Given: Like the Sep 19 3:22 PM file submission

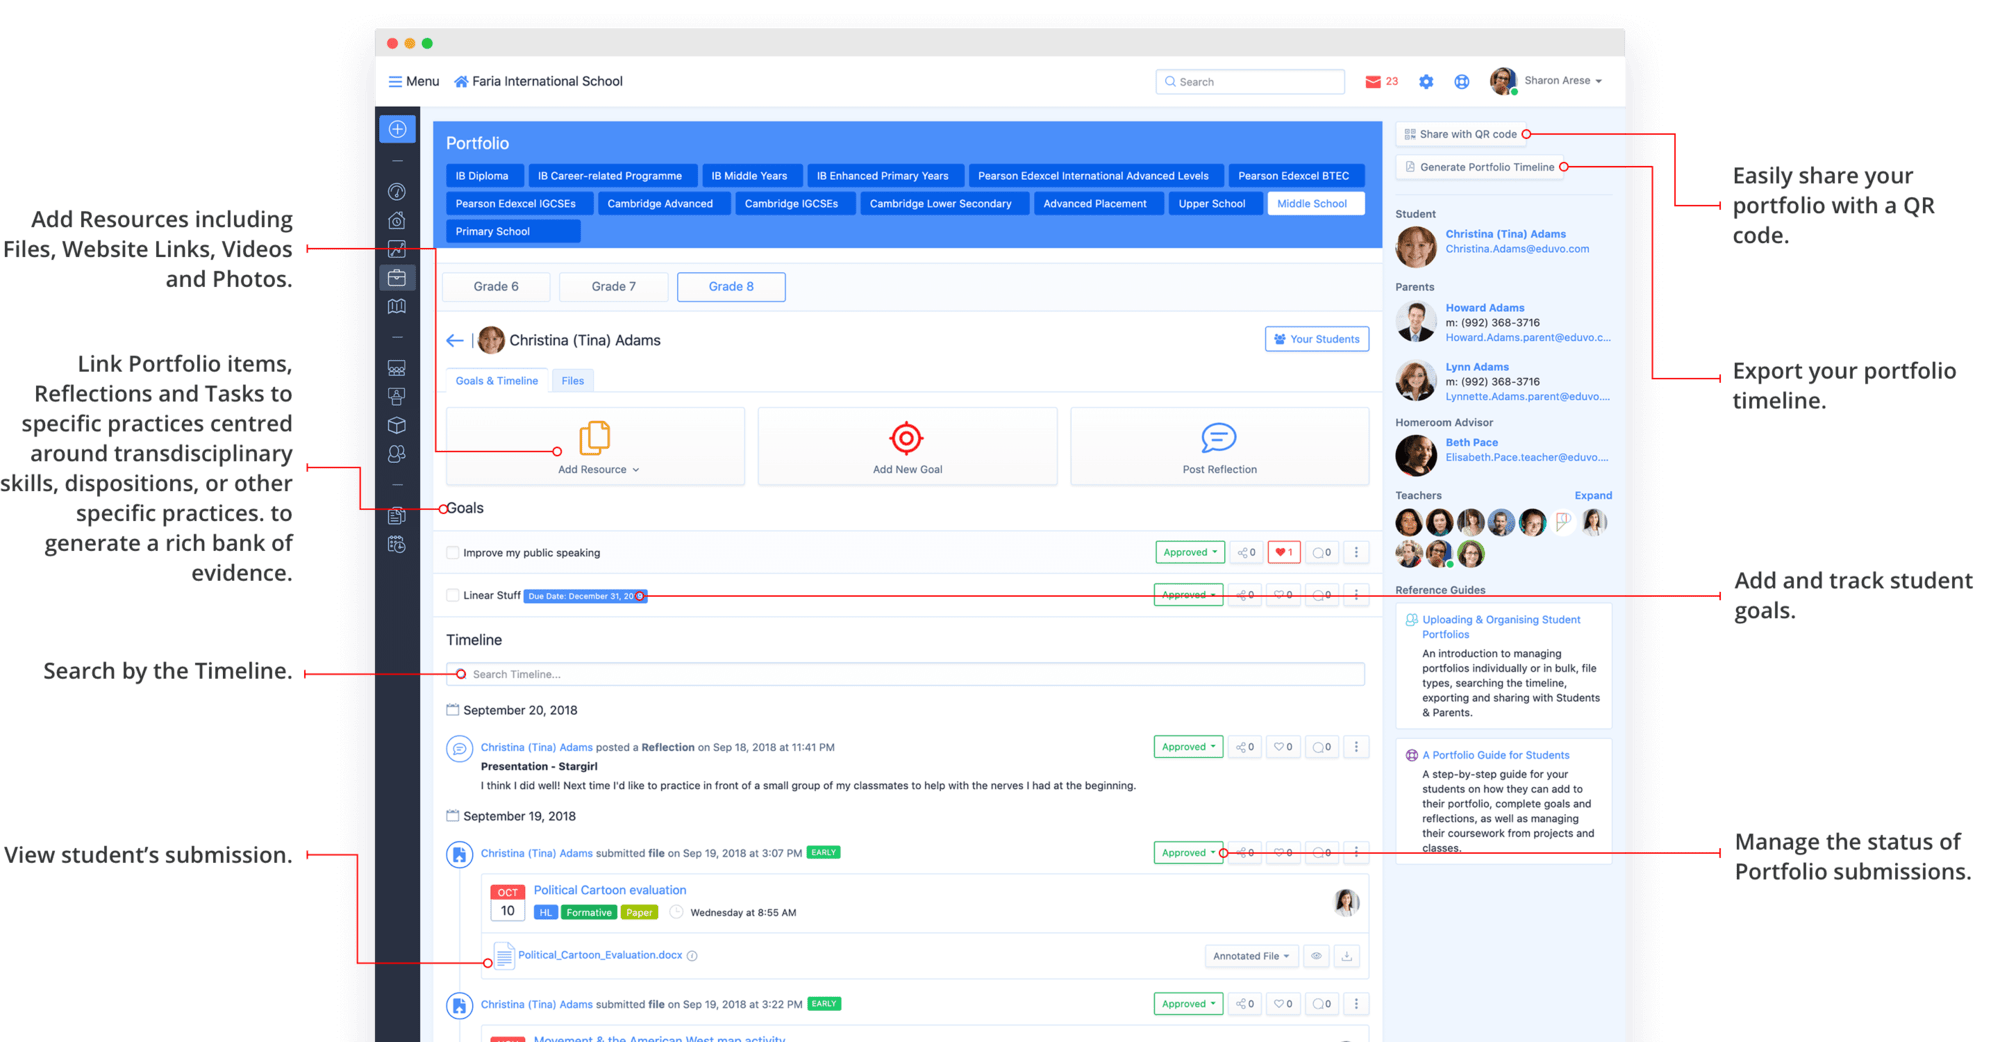Looking at the screenshot, I should 1284,1004.
